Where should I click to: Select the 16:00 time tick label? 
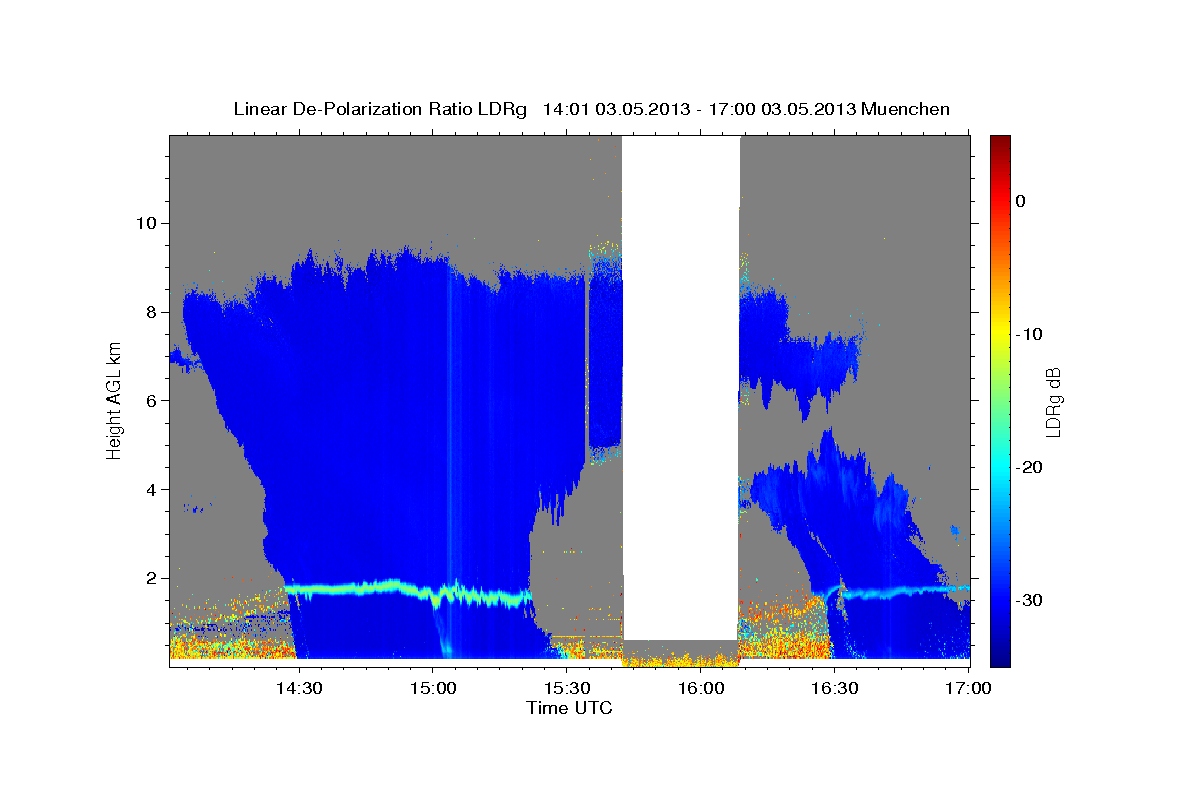(701, 688)
